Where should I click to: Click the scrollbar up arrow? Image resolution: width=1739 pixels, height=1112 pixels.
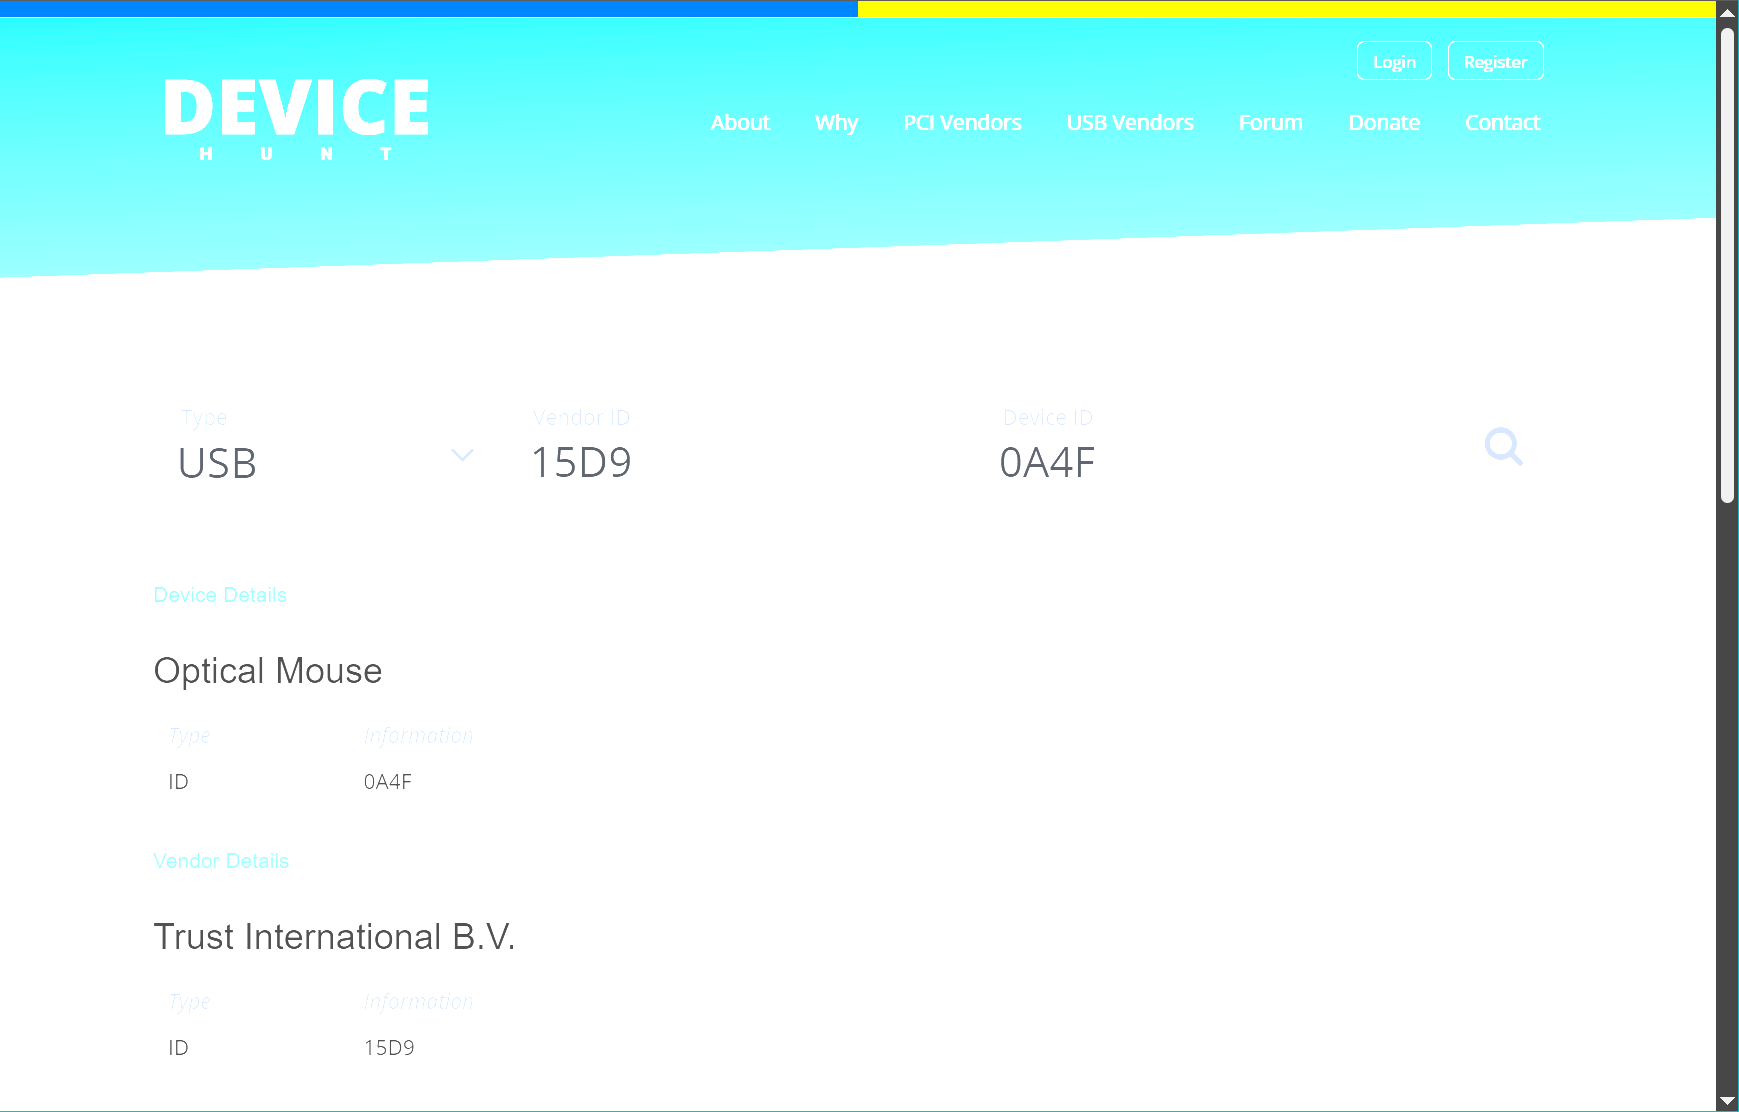(1727, 12)
